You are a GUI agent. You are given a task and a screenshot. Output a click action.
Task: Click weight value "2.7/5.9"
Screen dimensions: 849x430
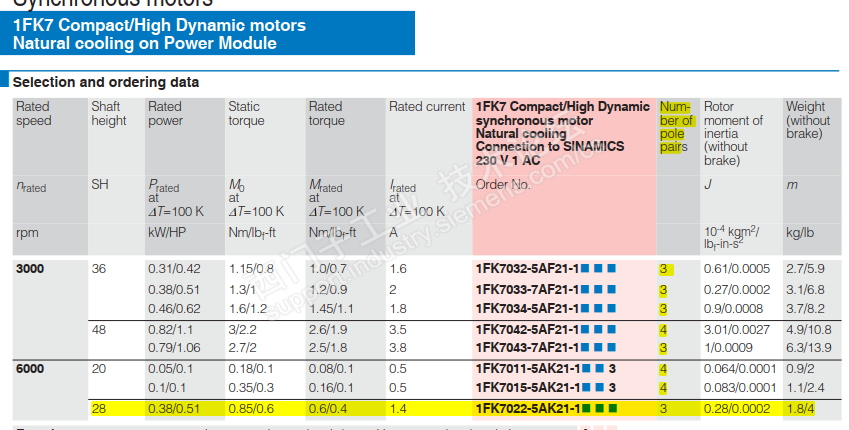(x=805, y=269)
